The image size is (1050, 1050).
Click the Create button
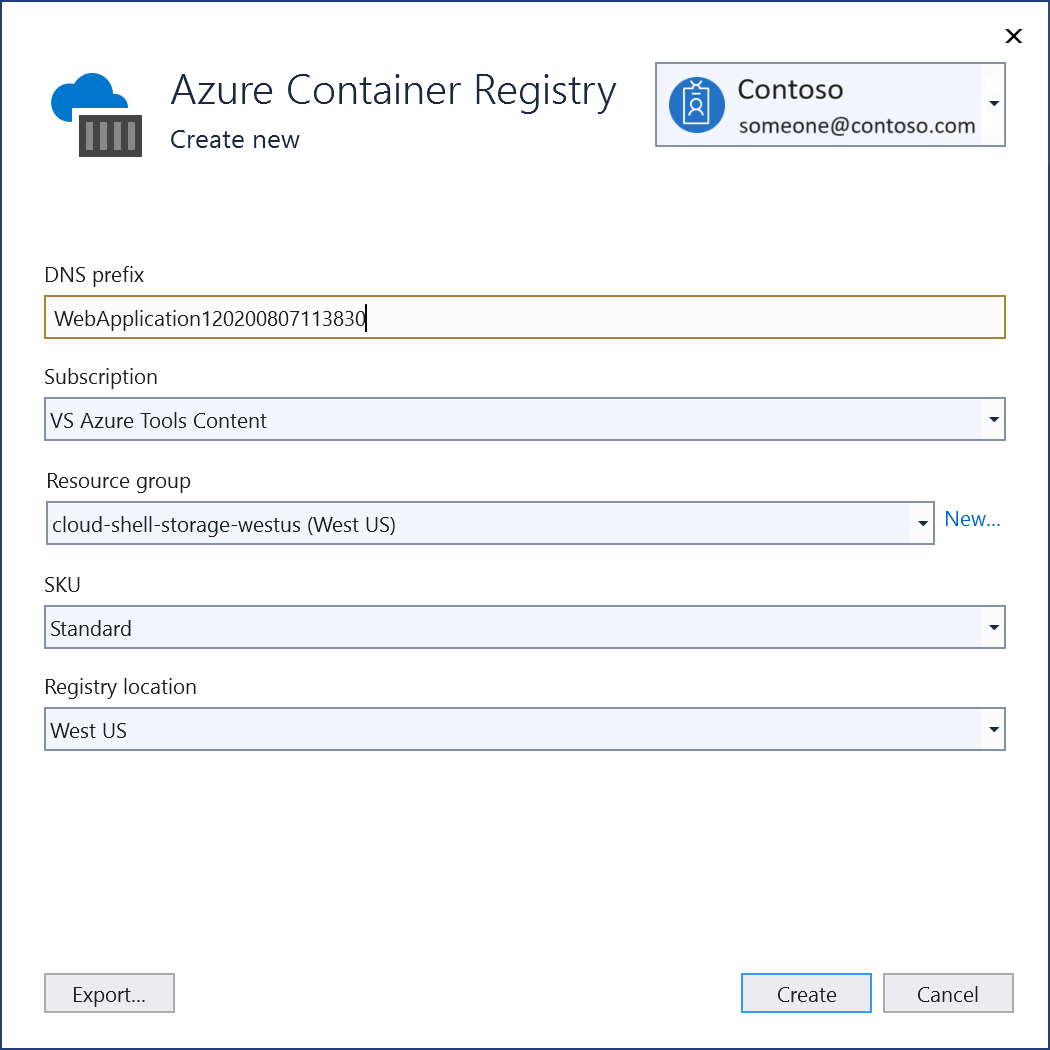pos(806,993)
